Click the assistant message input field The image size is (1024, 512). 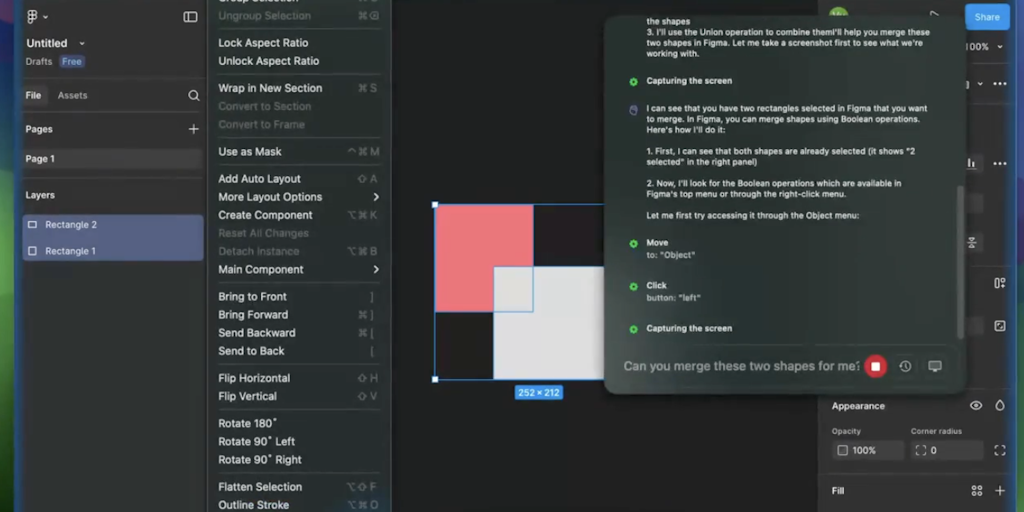coord(741,366)
